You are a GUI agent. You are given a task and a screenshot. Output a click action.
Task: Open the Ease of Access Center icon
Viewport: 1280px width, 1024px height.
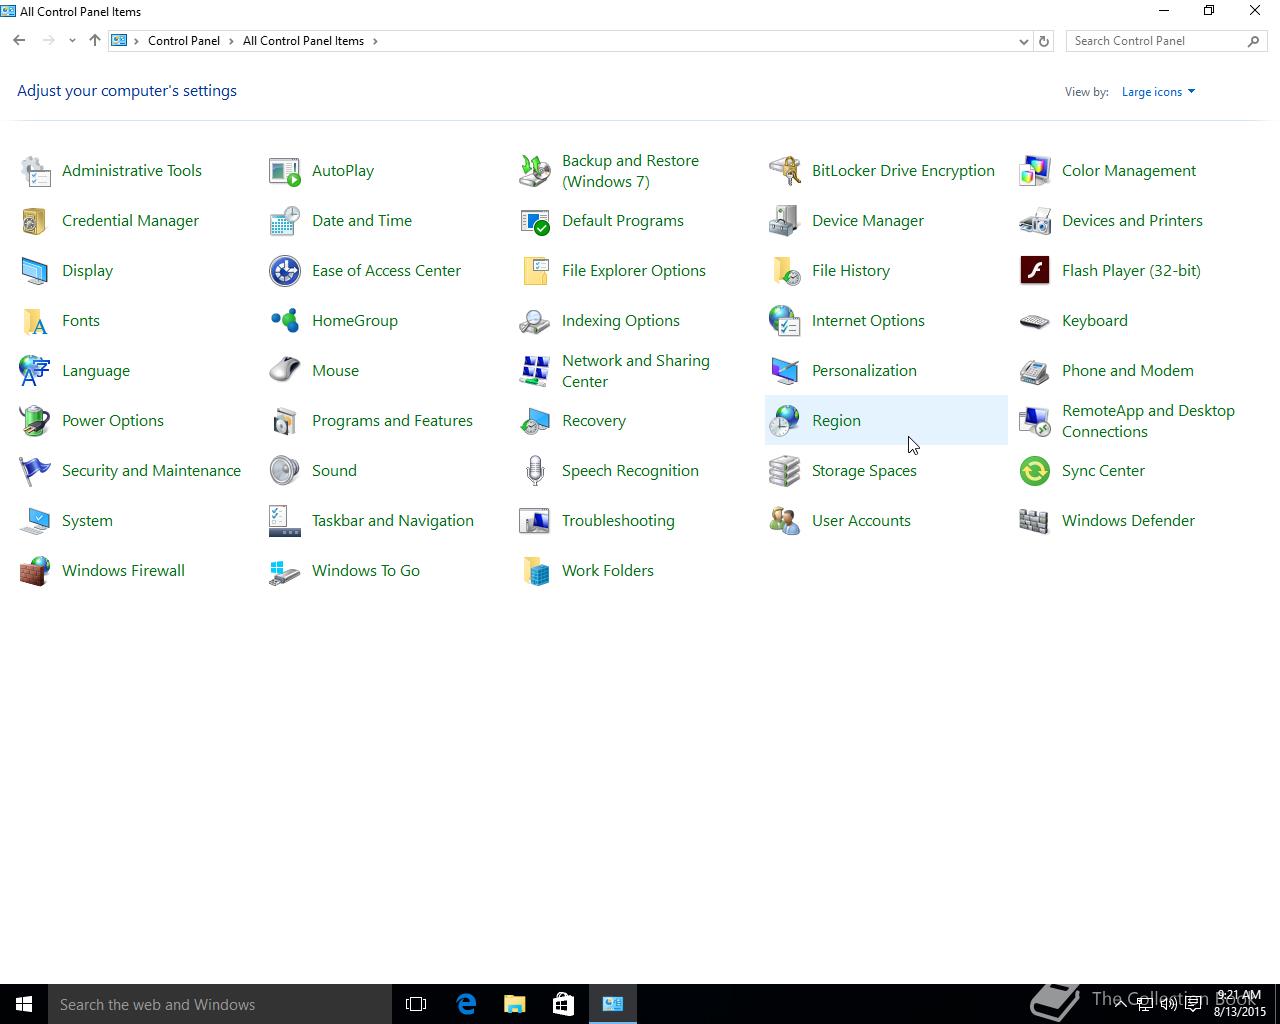[285, 271]
